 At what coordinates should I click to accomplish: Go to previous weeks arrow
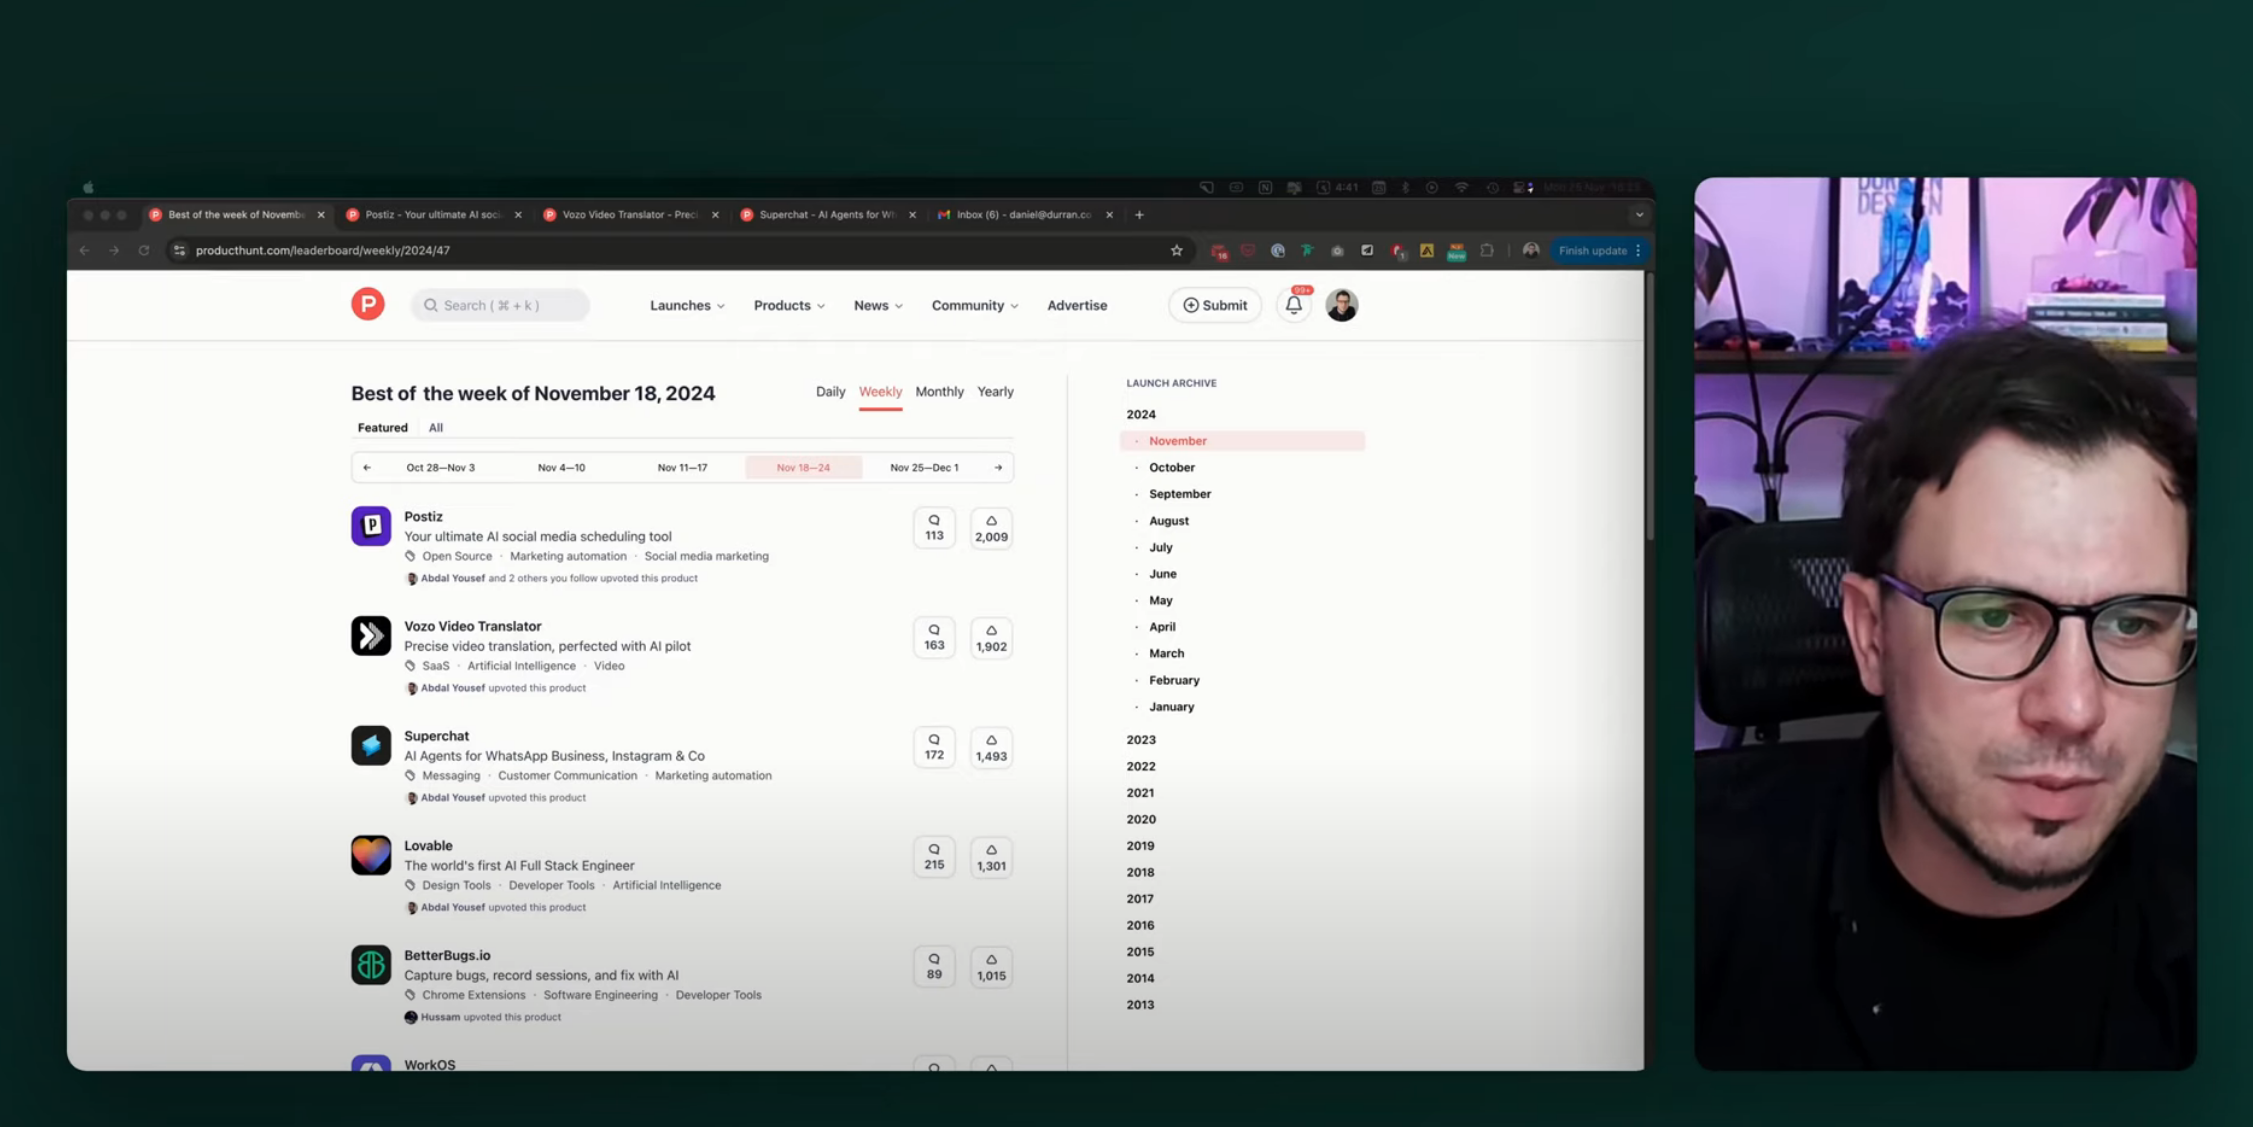[367, 467]
